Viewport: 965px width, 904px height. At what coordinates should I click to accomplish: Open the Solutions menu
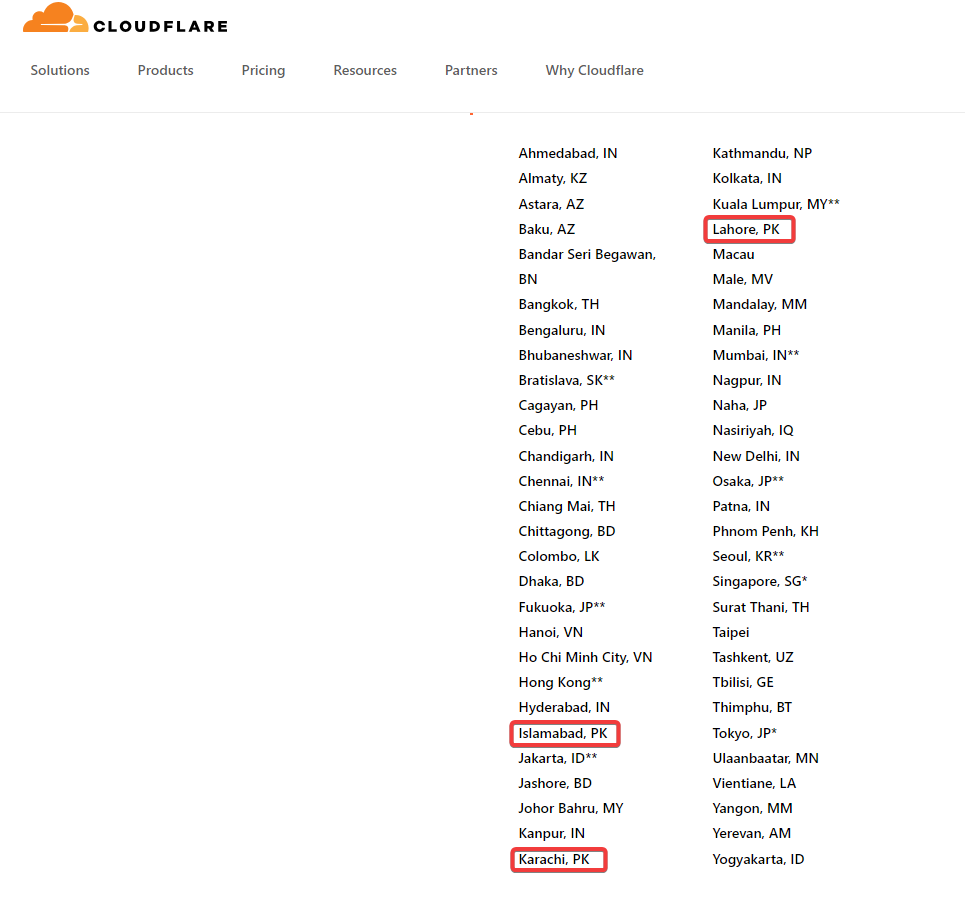pos(60,70)
